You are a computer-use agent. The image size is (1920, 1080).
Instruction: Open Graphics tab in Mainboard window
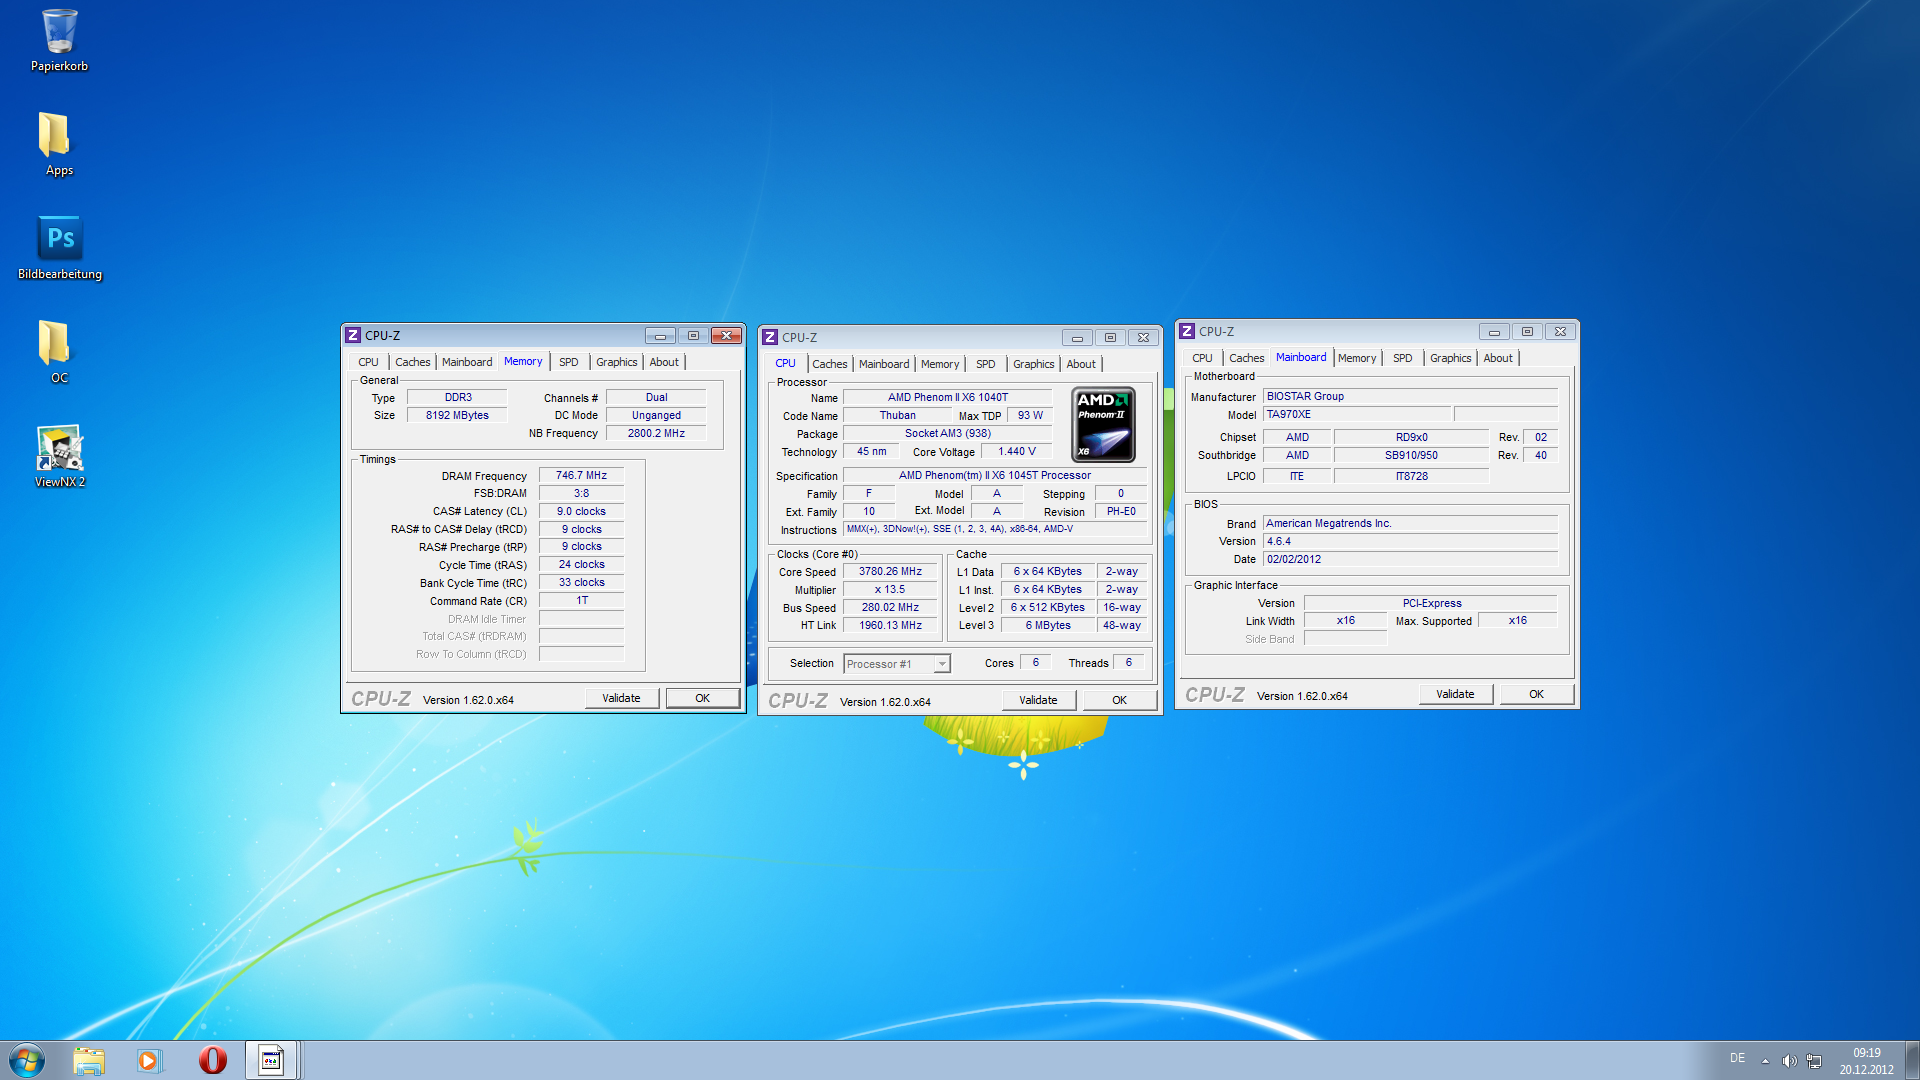coord(1450,358)
